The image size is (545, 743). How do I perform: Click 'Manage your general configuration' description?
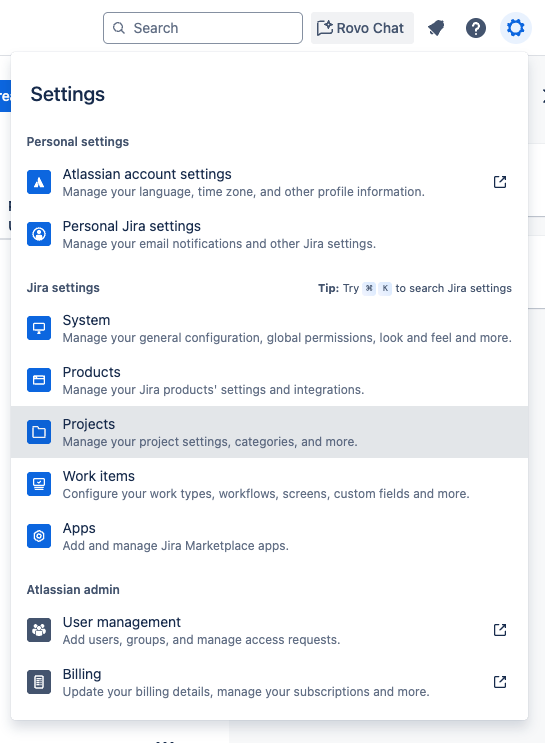point(287,338)
